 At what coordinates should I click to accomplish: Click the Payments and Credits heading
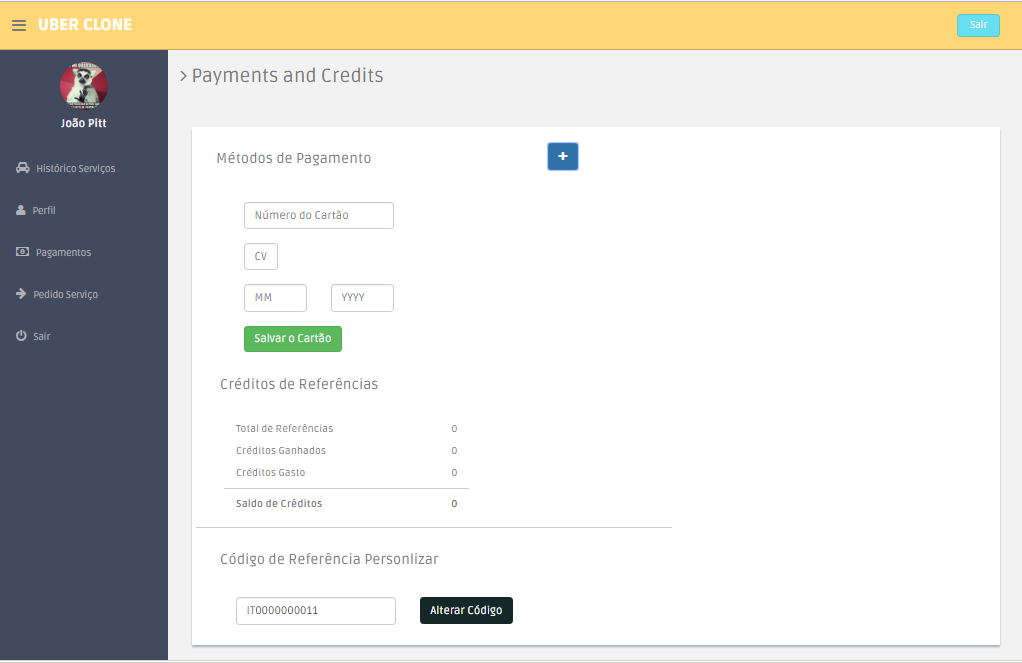(287, 76)
